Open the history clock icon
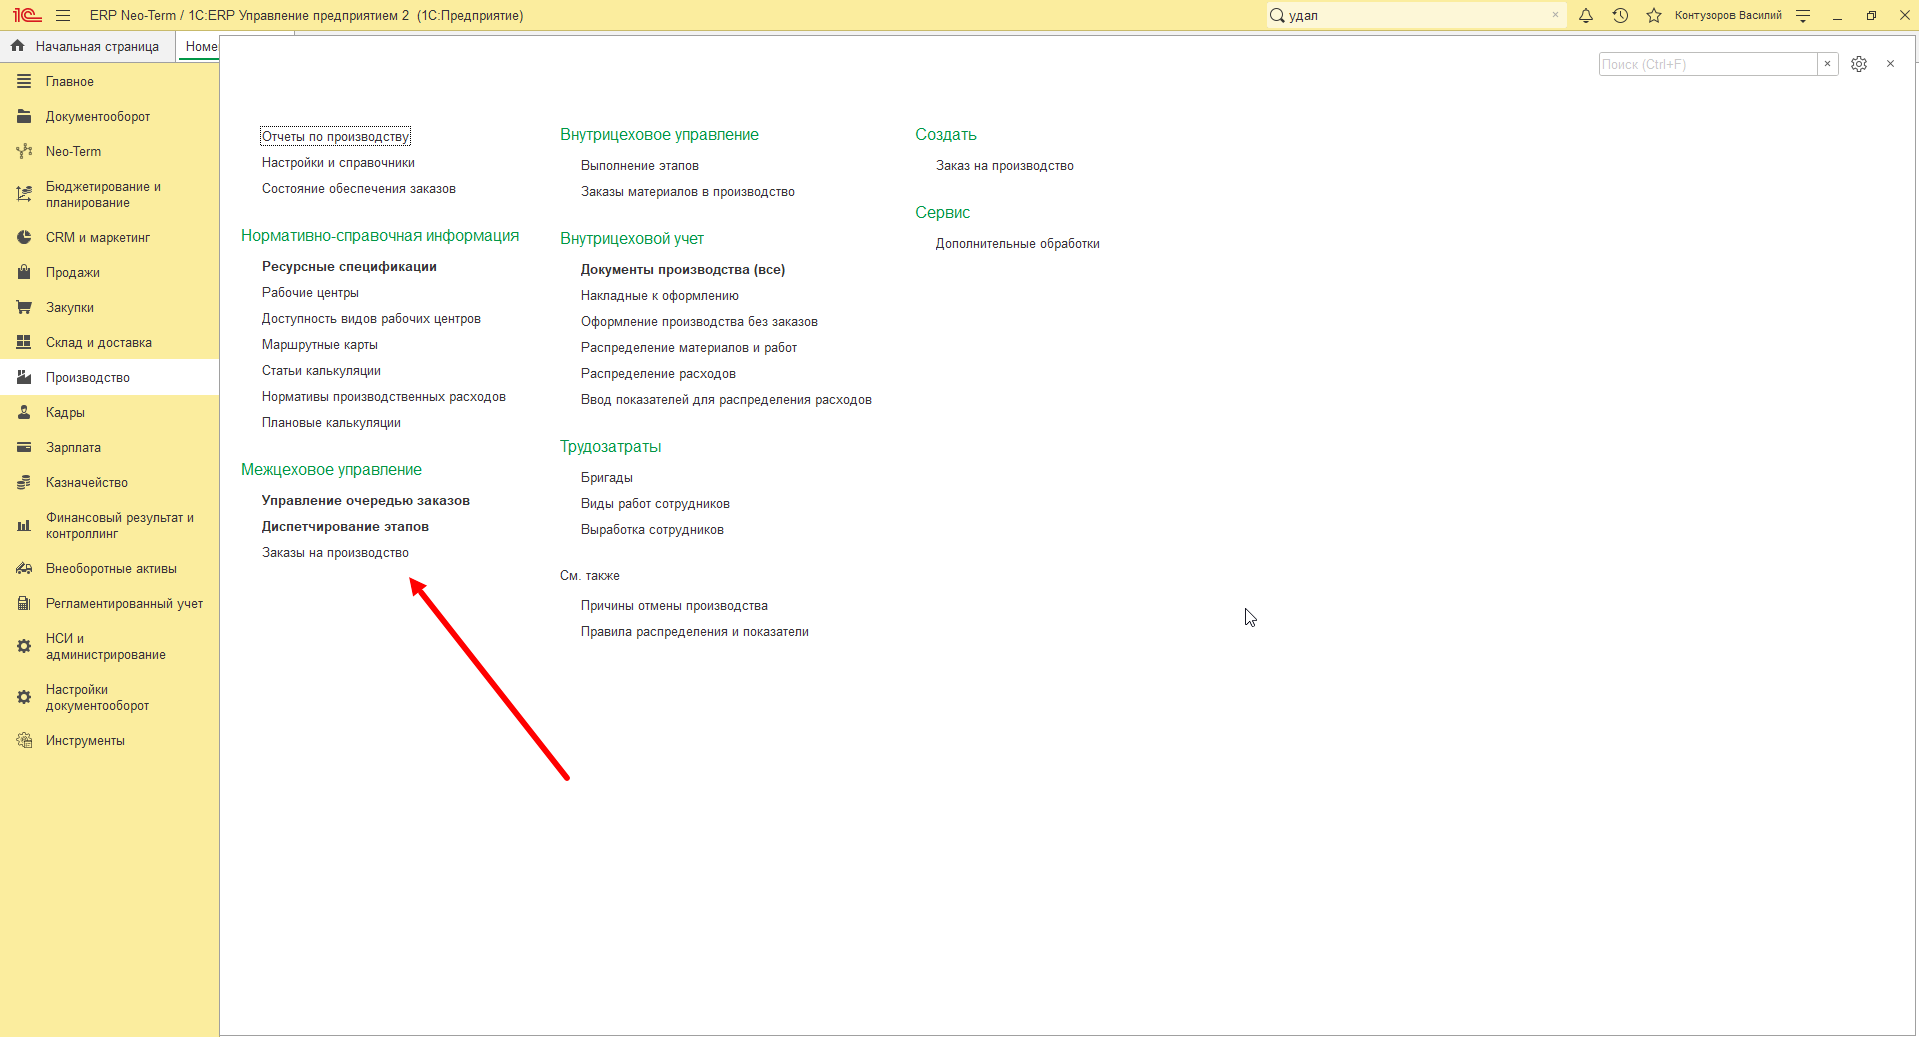Viewport: 1919px width, 1037px height. coord(1620,15)
